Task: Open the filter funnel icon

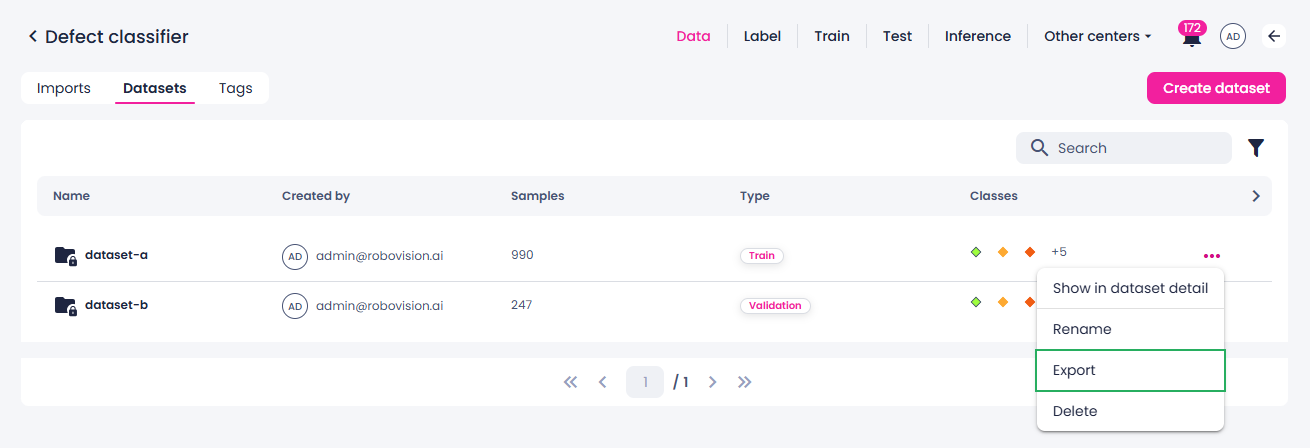Action: pos(1256,148)
